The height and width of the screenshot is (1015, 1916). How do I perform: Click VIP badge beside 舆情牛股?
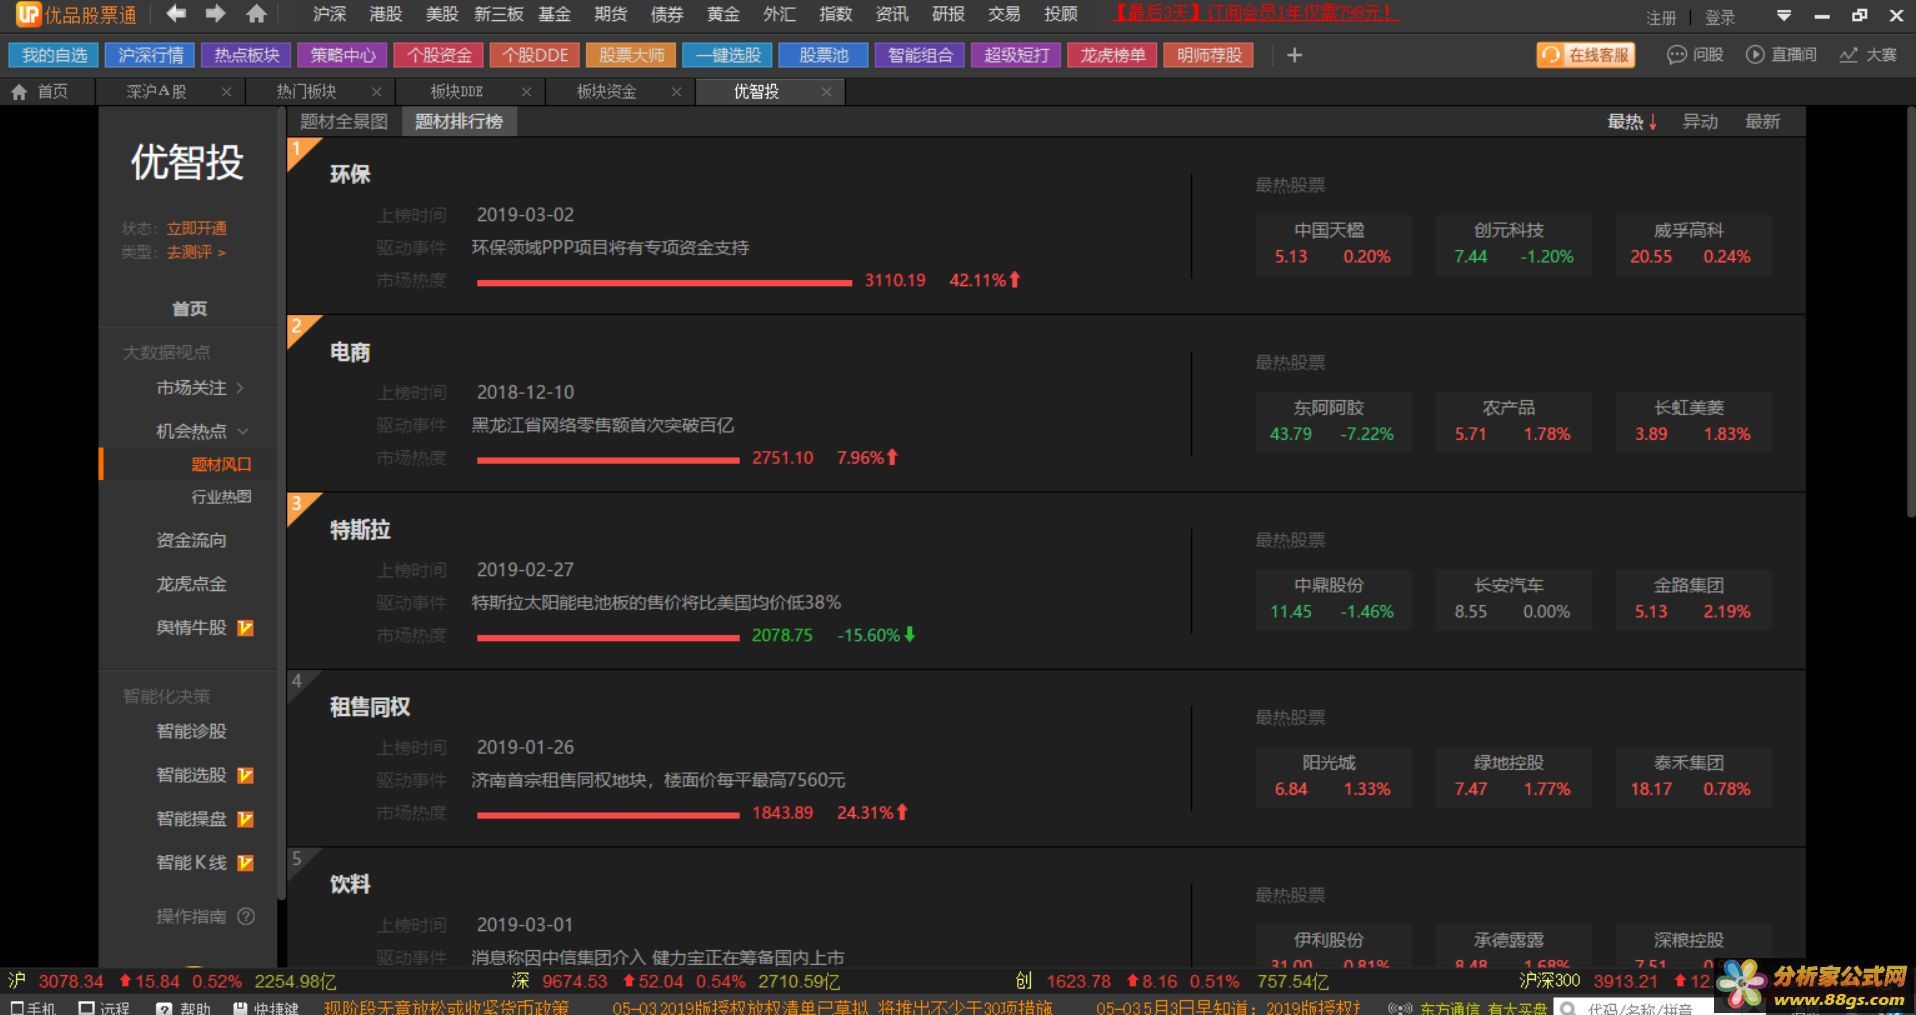[x=246, y=628]
